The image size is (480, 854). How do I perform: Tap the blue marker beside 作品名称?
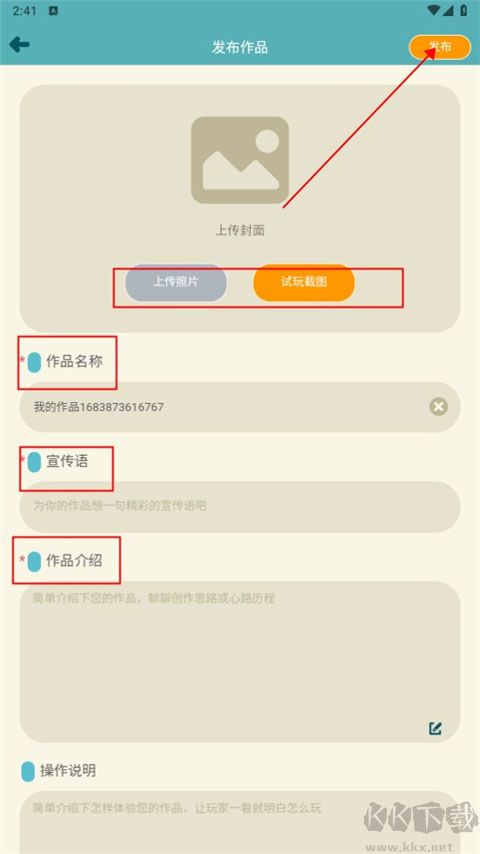pos(34,362)
